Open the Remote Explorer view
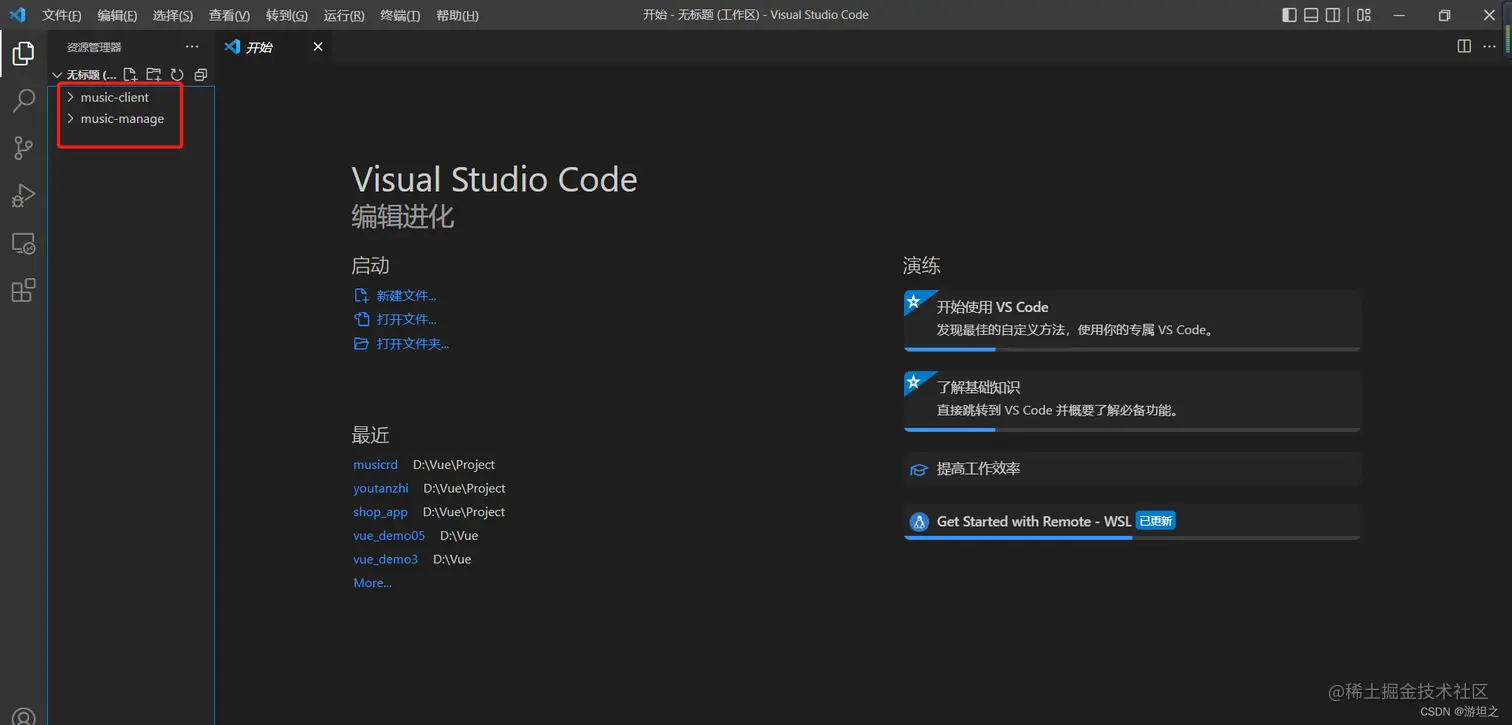The width and height of the screenshot is (1512, 725). 23,243
